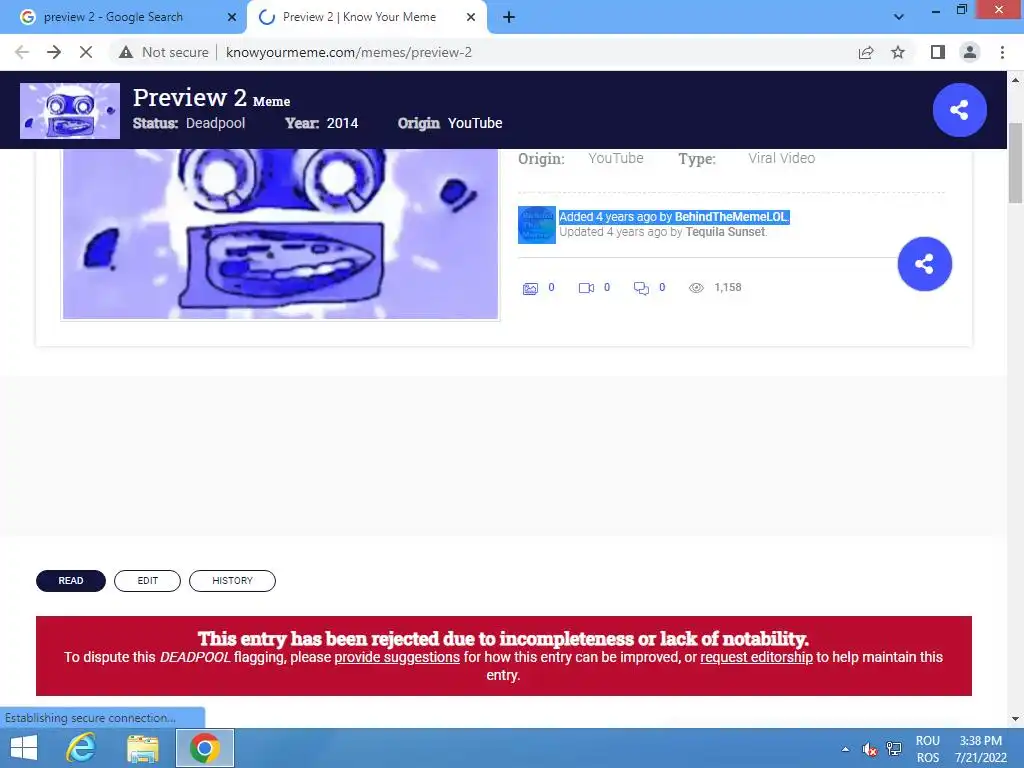1024x768 pixels.
Task: Click the network tray icon
Action: point(894,749)
